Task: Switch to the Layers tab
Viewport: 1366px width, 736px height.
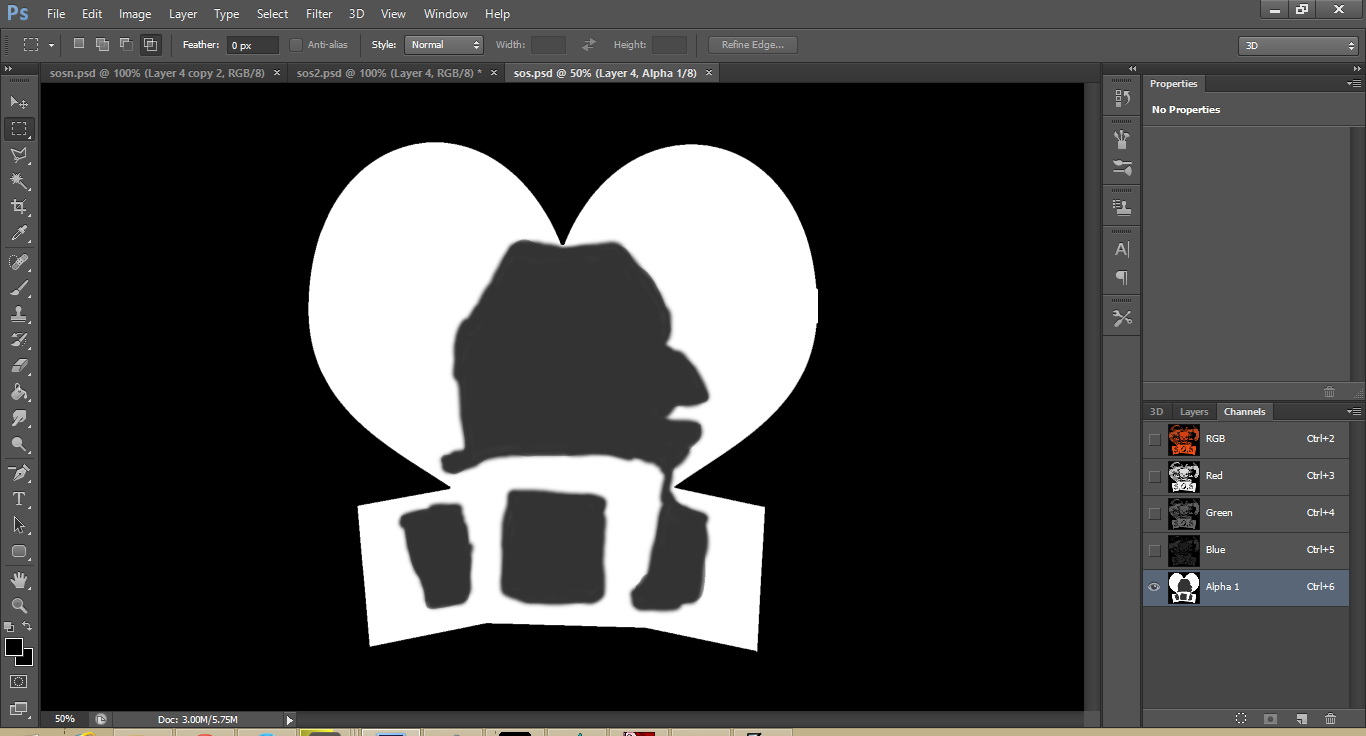Action: pos(1194,412)
